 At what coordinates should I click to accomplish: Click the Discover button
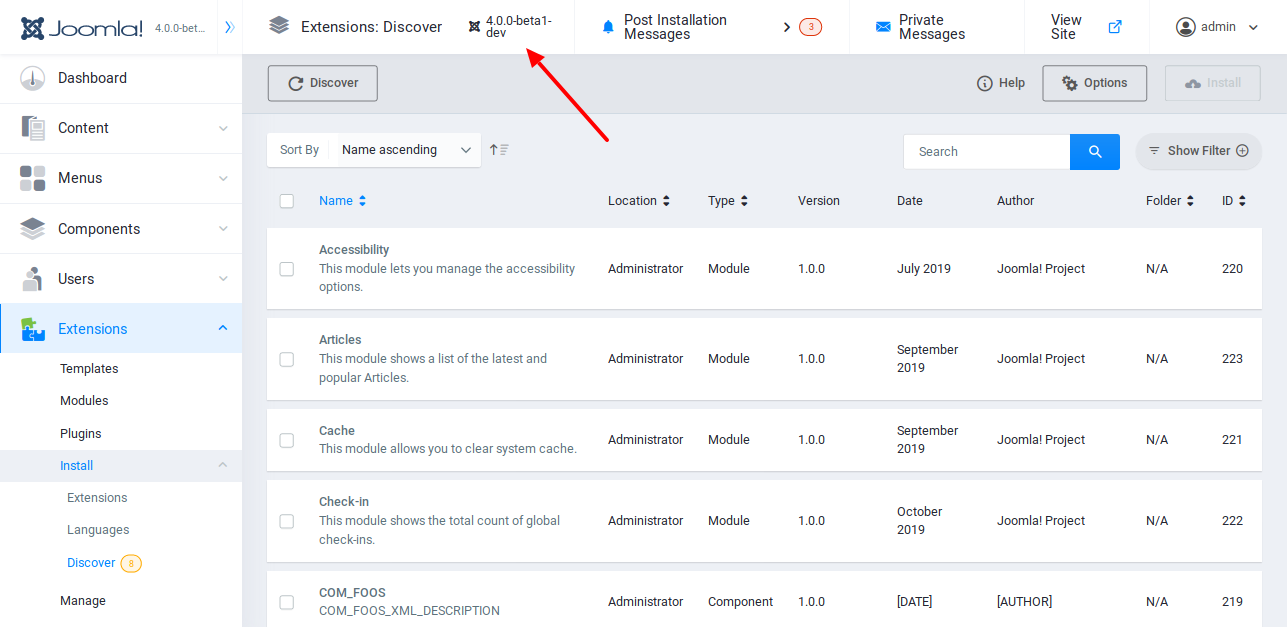coord(322,83)
